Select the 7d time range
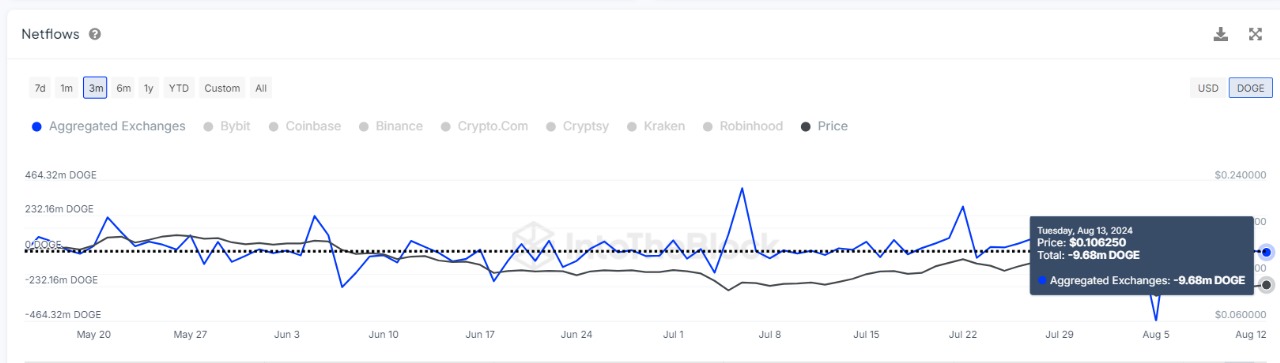The width and height of the screenshot is (1280, 363). click(40, 88)
